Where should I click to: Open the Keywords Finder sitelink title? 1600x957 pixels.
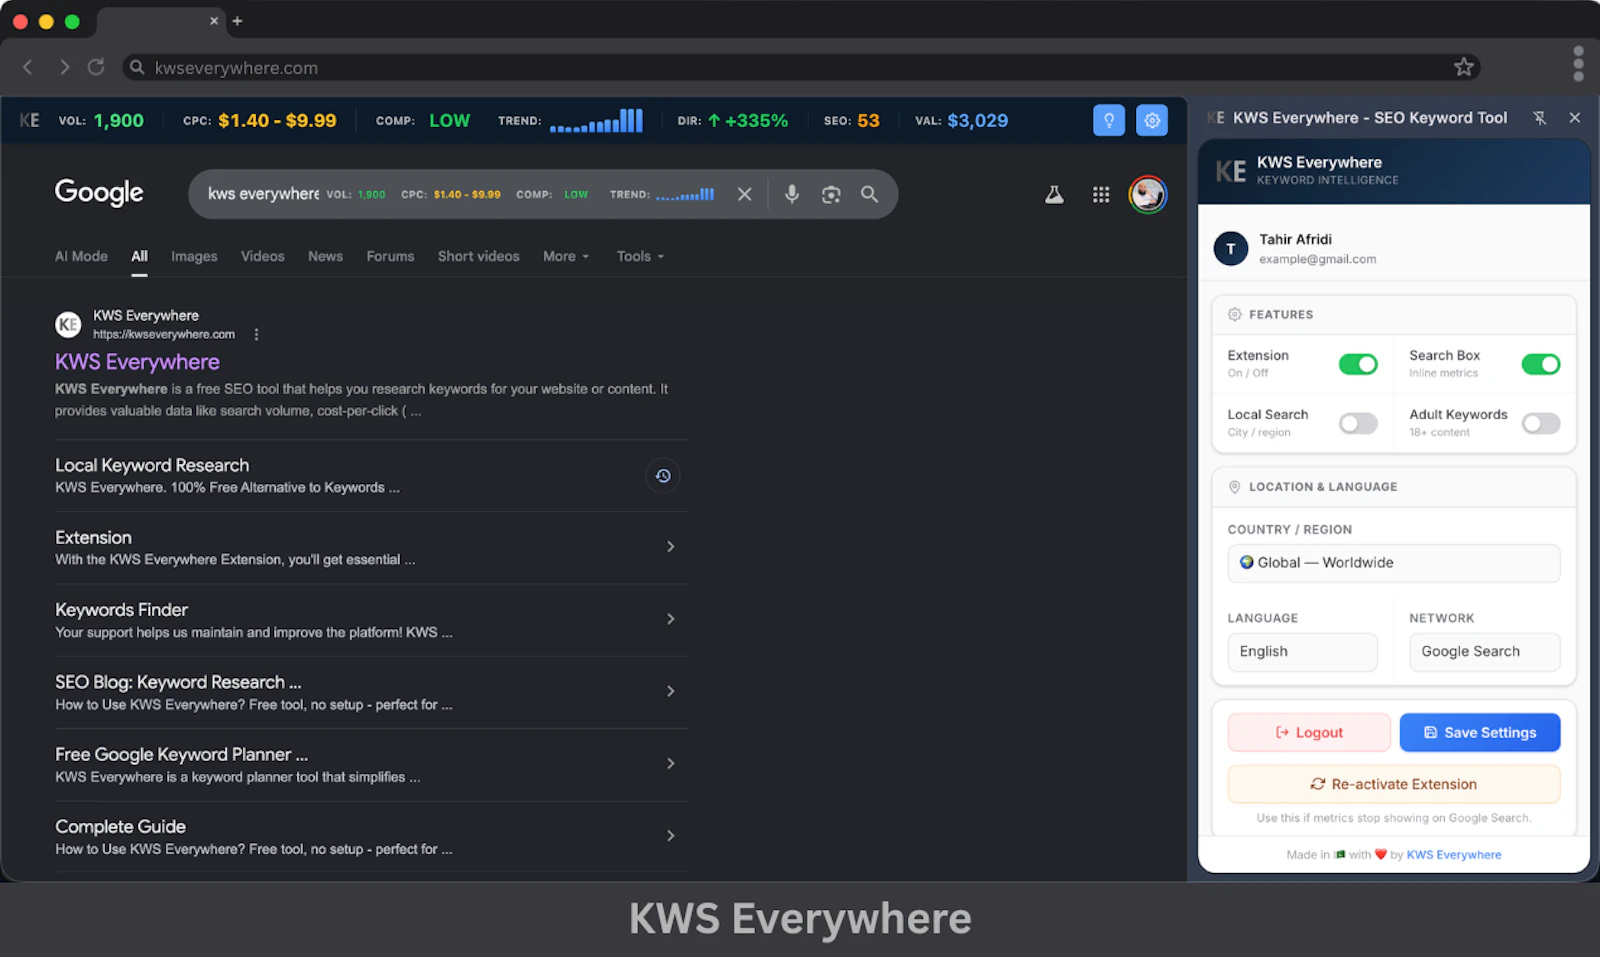coord(121,610)
